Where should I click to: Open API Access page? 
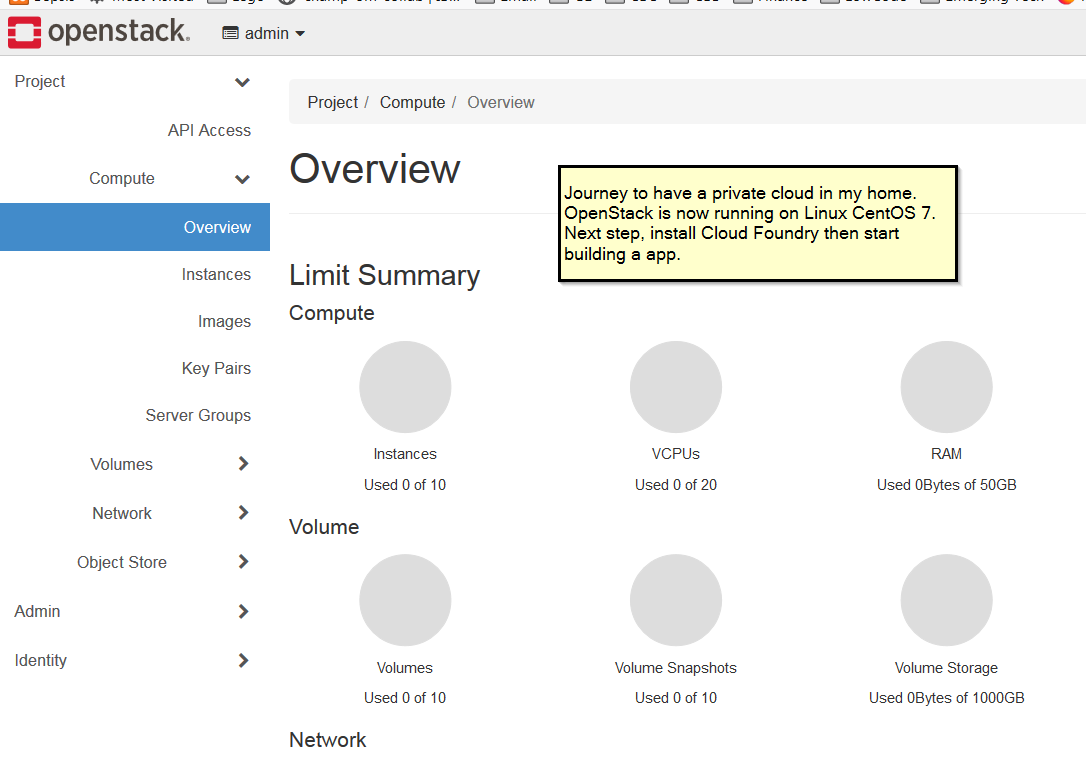209,130
